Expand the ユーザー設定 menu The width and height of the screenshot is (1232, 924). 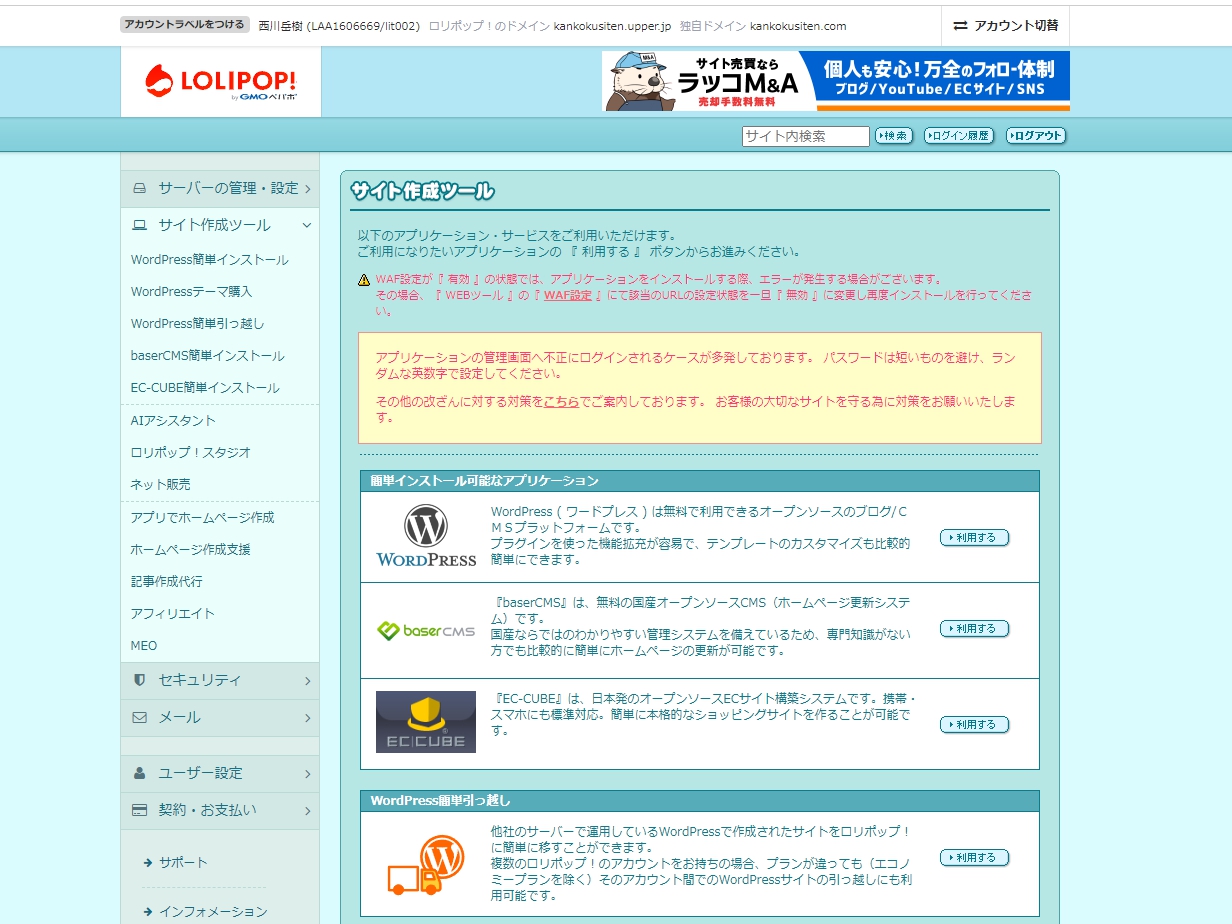click(220, 773)
